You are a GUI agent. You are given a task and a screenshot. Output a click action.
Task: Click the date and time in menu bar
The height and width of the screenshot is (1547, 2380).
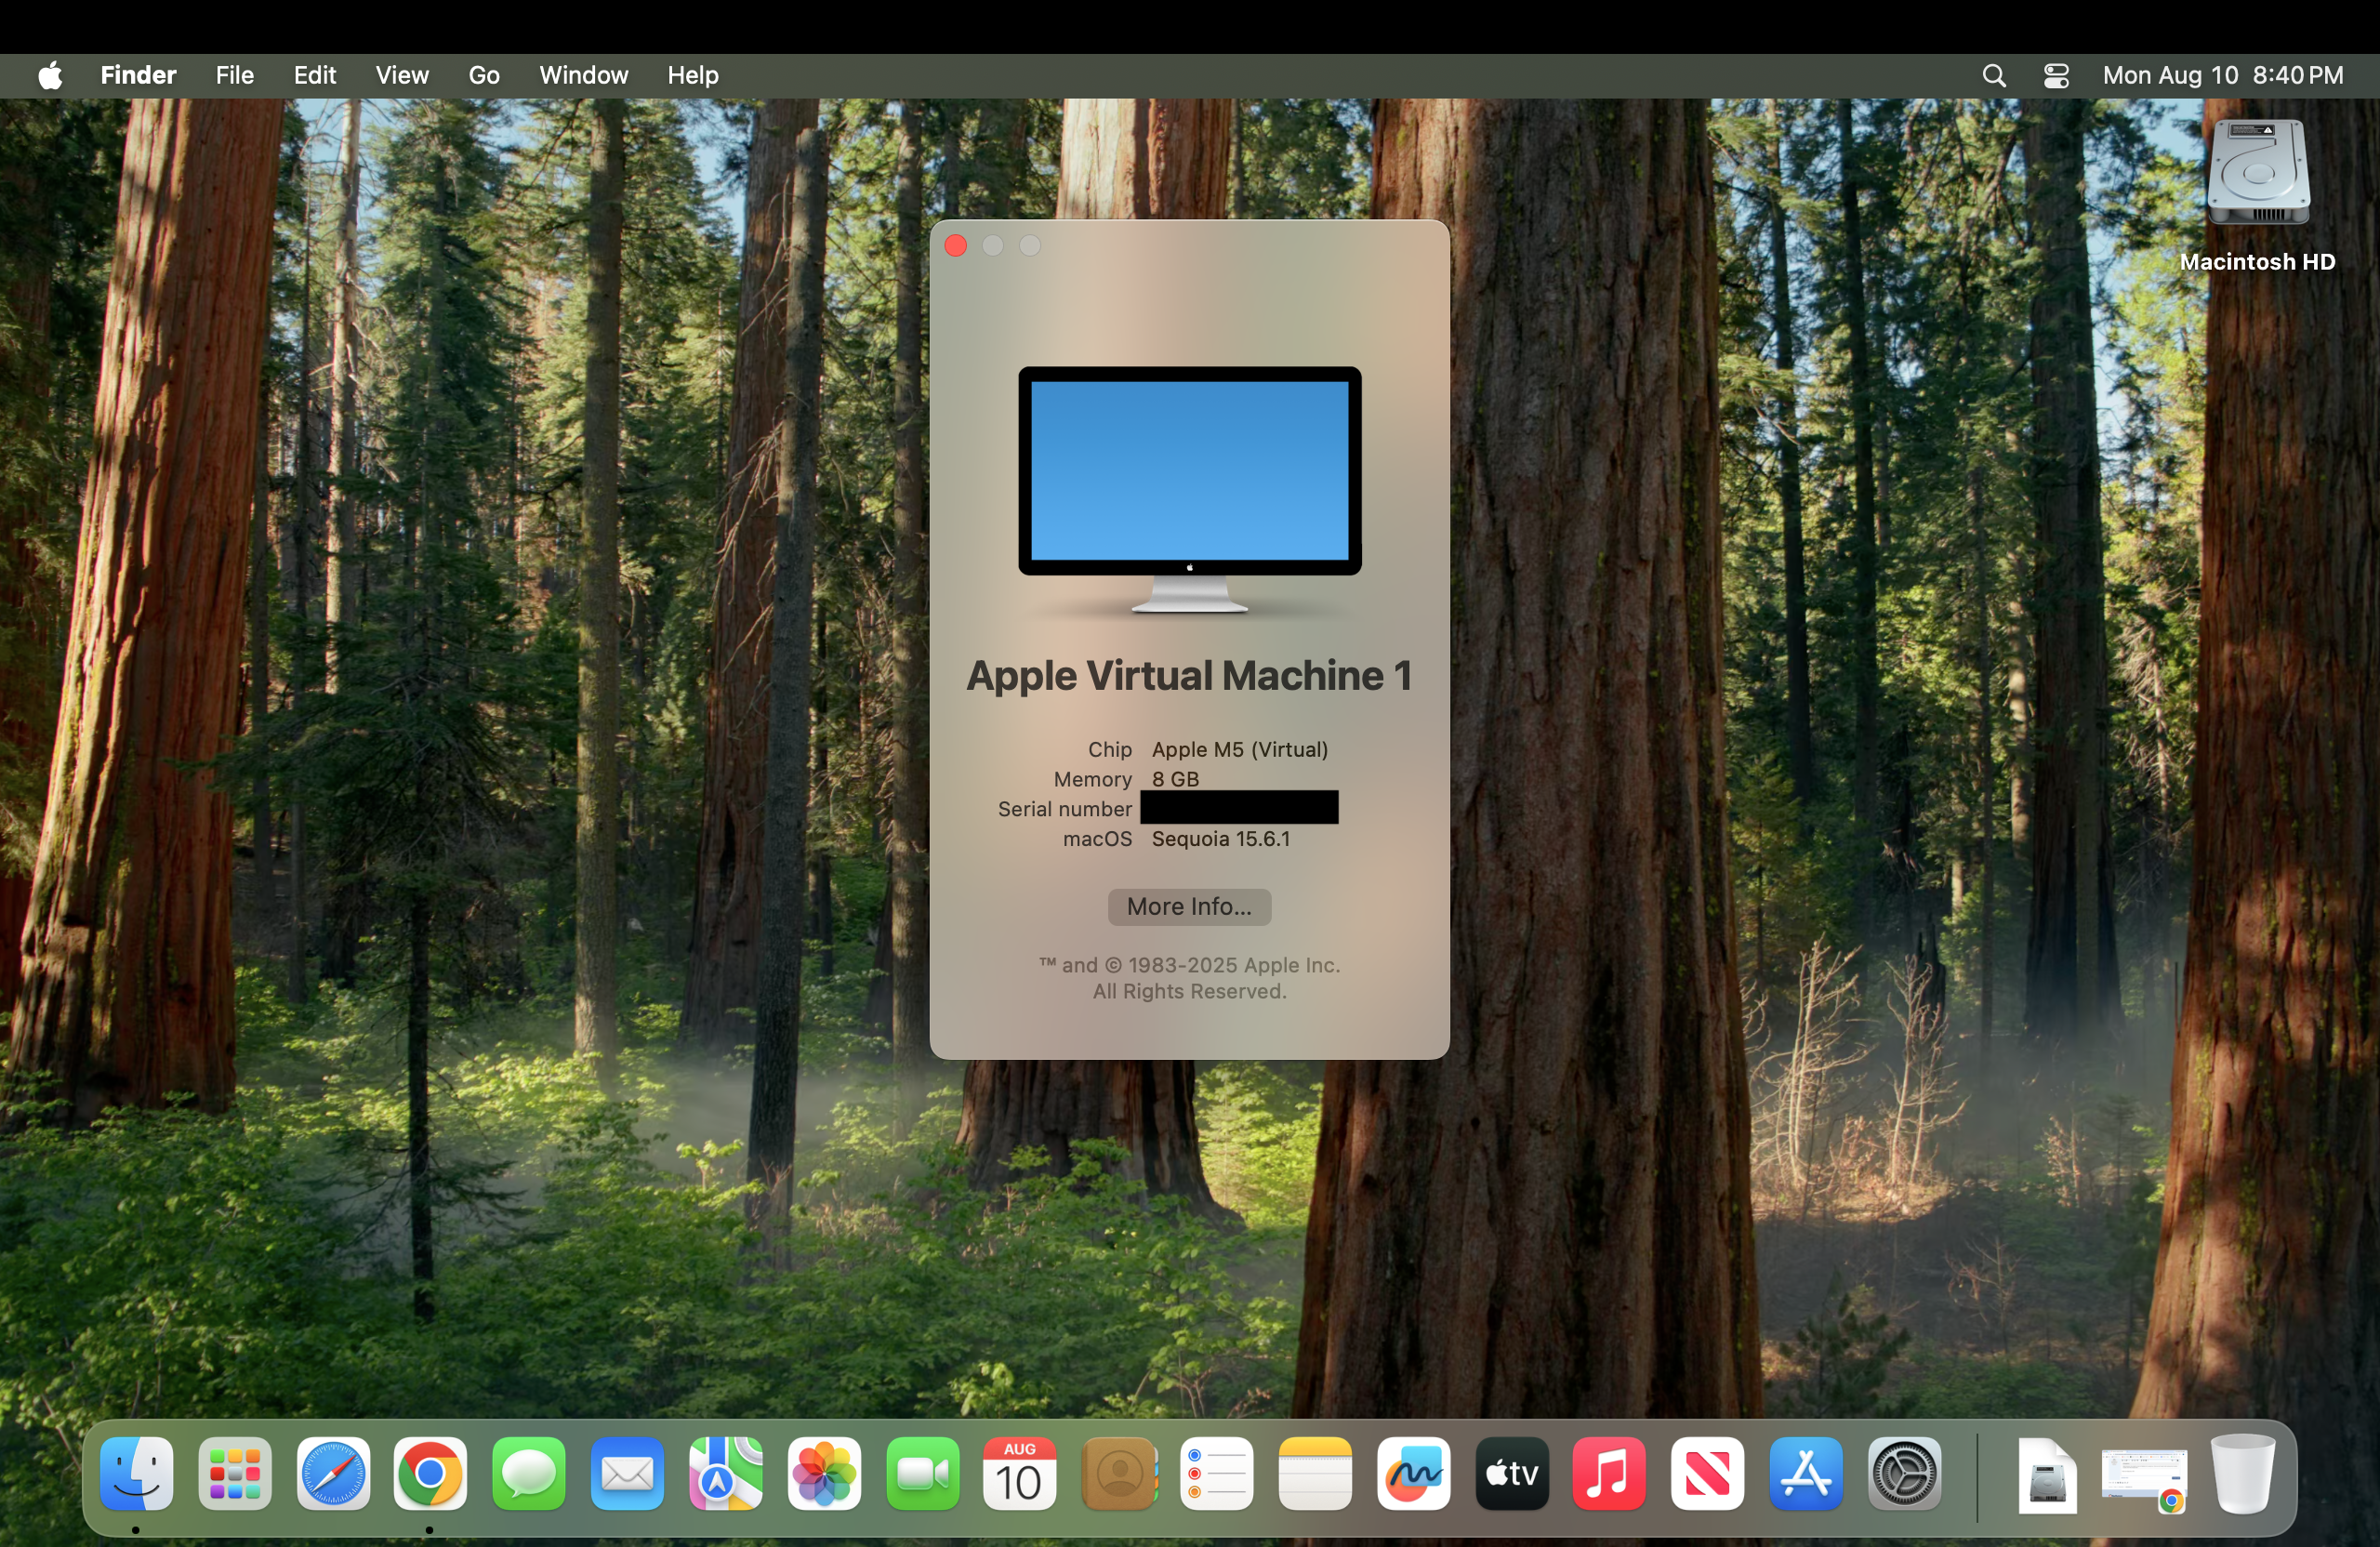[x=2223, y=76]
